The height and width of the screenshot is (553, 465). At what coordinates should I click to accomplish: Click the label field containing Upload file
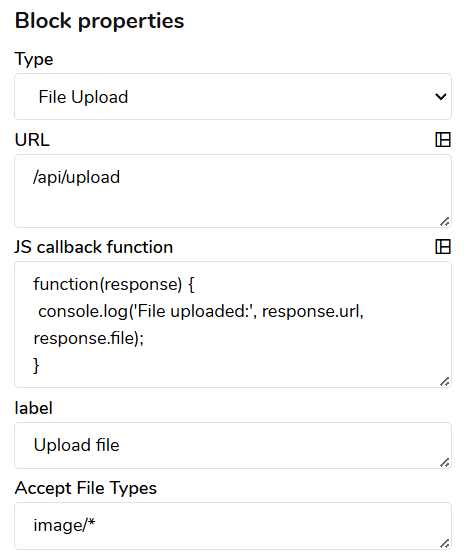[x=233, y=445]
